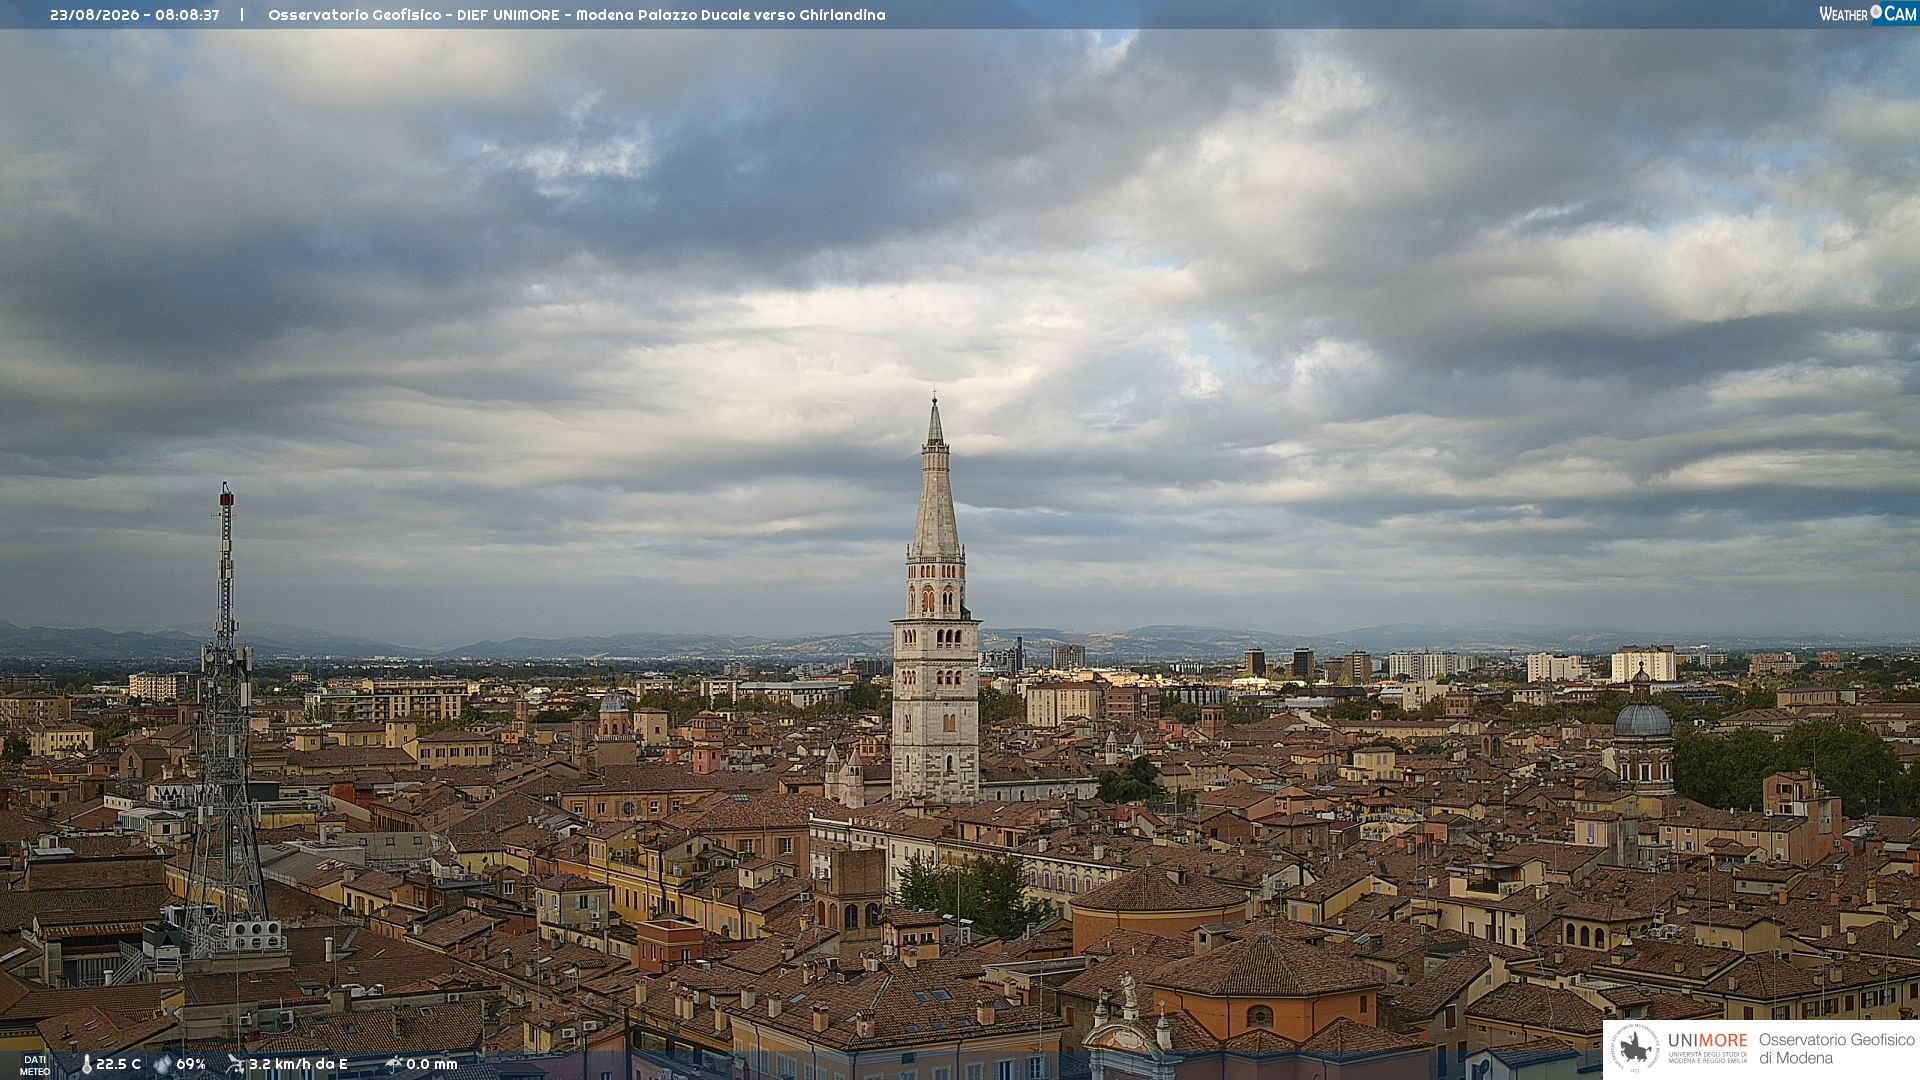This screenshot has width=1920, height=1080.
Task: Click the rain umbrella precipitation icon
Action: [x=394, y=1064]
